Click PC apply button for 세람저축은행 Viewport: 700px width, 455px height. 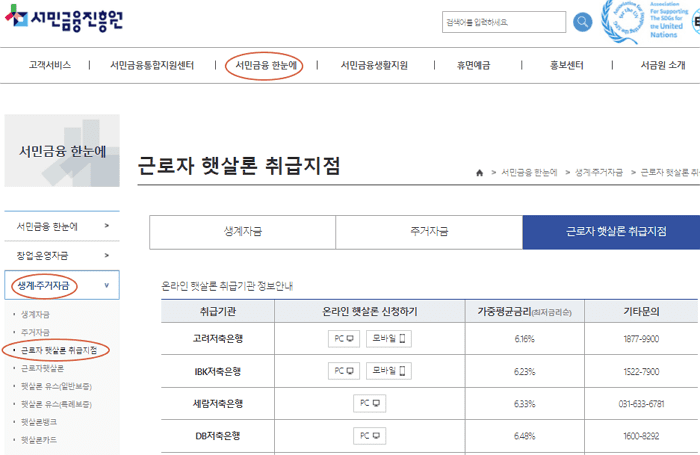pos(370,403)
